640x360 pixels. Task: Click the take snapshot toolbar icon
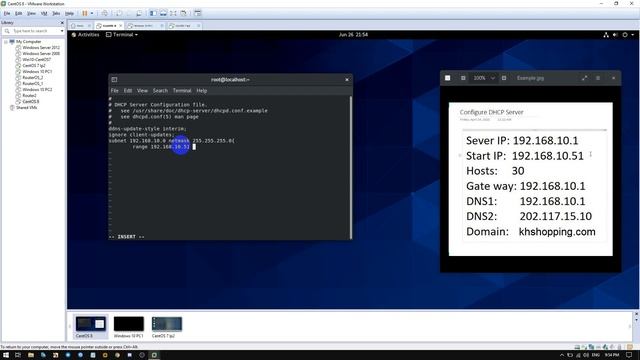pyautogui.click(x=119, y=13)
